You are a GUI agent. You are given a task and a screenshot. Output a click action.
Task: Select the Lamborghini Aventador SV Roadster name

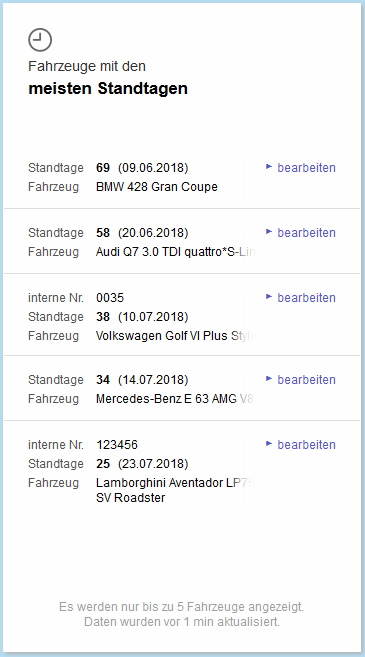[175, 490]
